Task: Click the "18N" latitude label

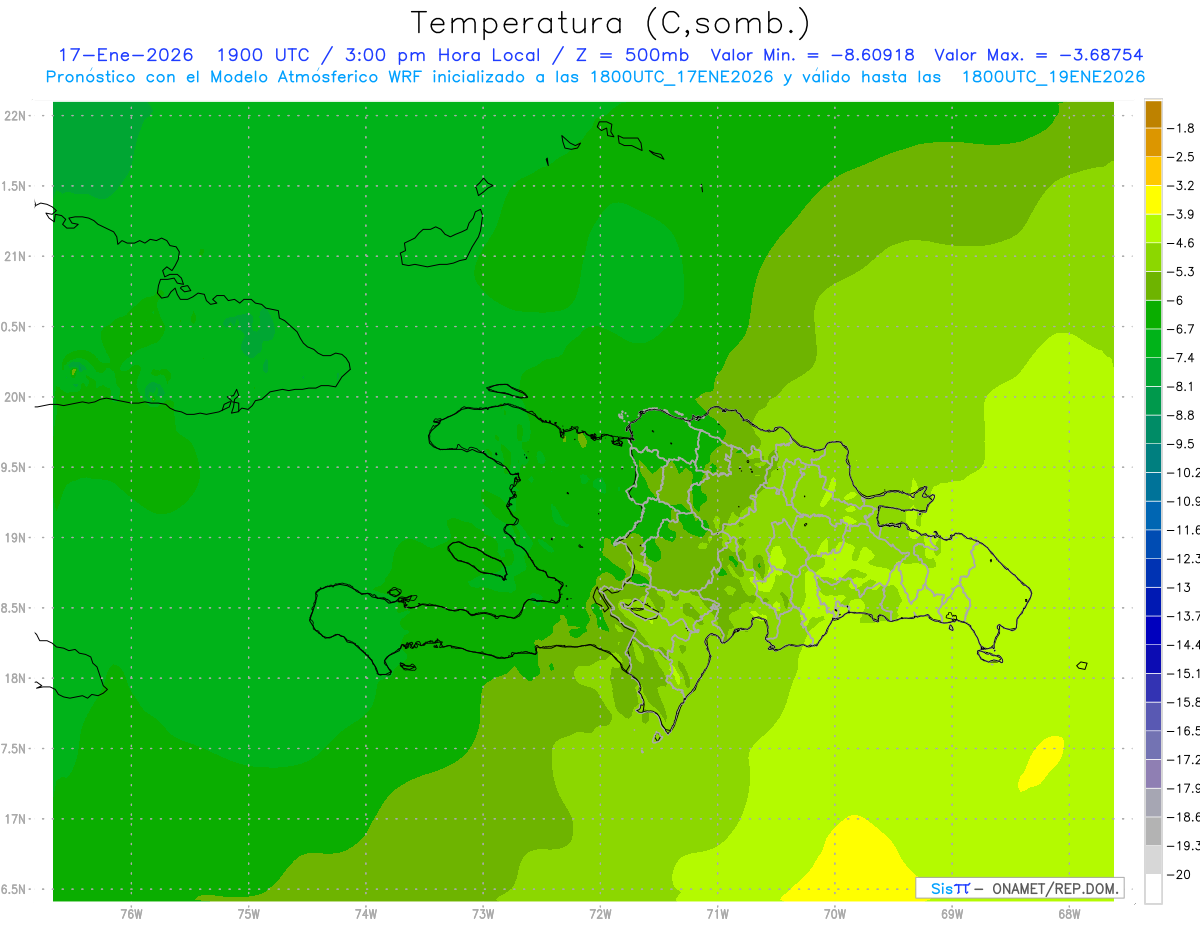Action: 17,678
